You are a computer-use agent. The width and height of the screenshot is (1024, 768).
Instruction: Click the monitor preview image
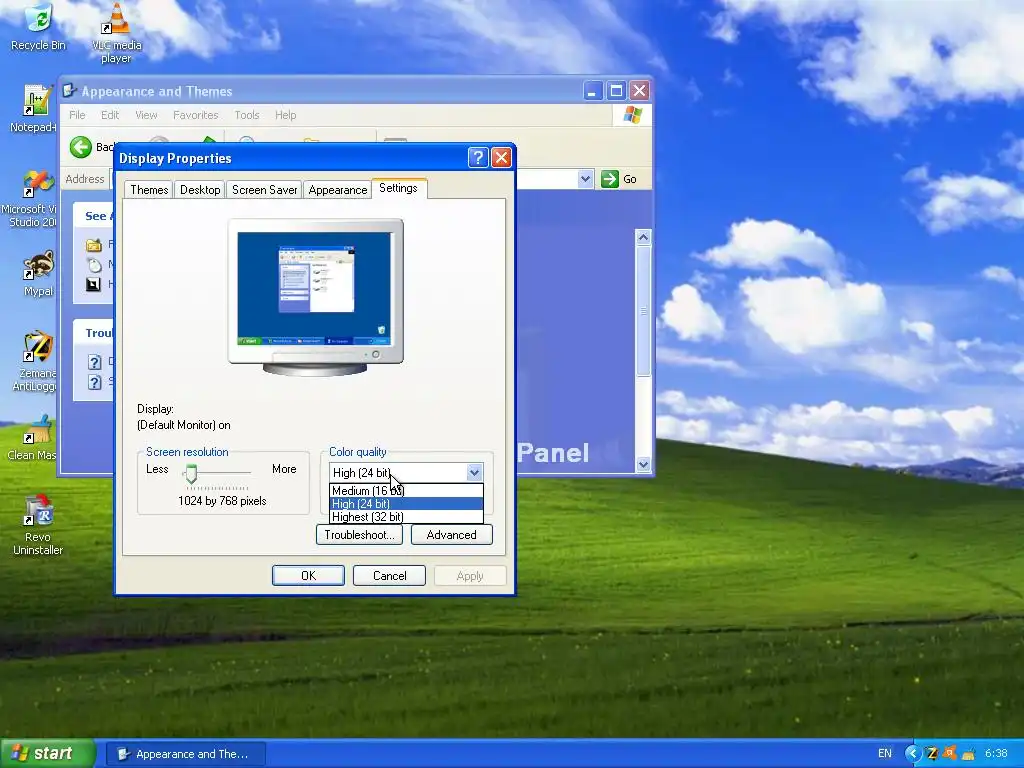pyautogui.click(x=315, y=297)
